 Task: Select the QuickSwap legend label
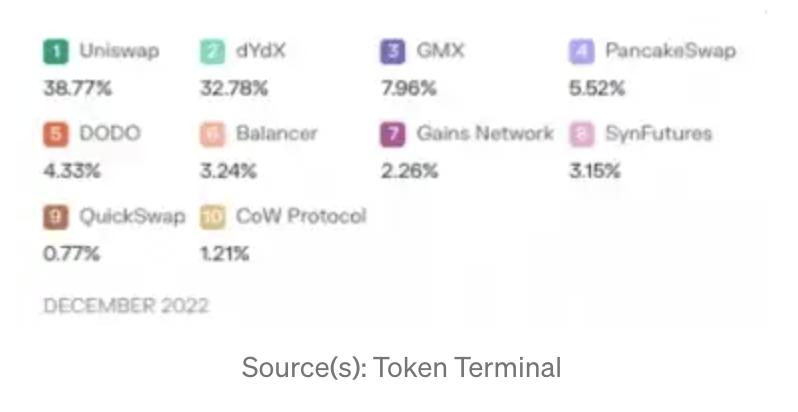point(132,216)
